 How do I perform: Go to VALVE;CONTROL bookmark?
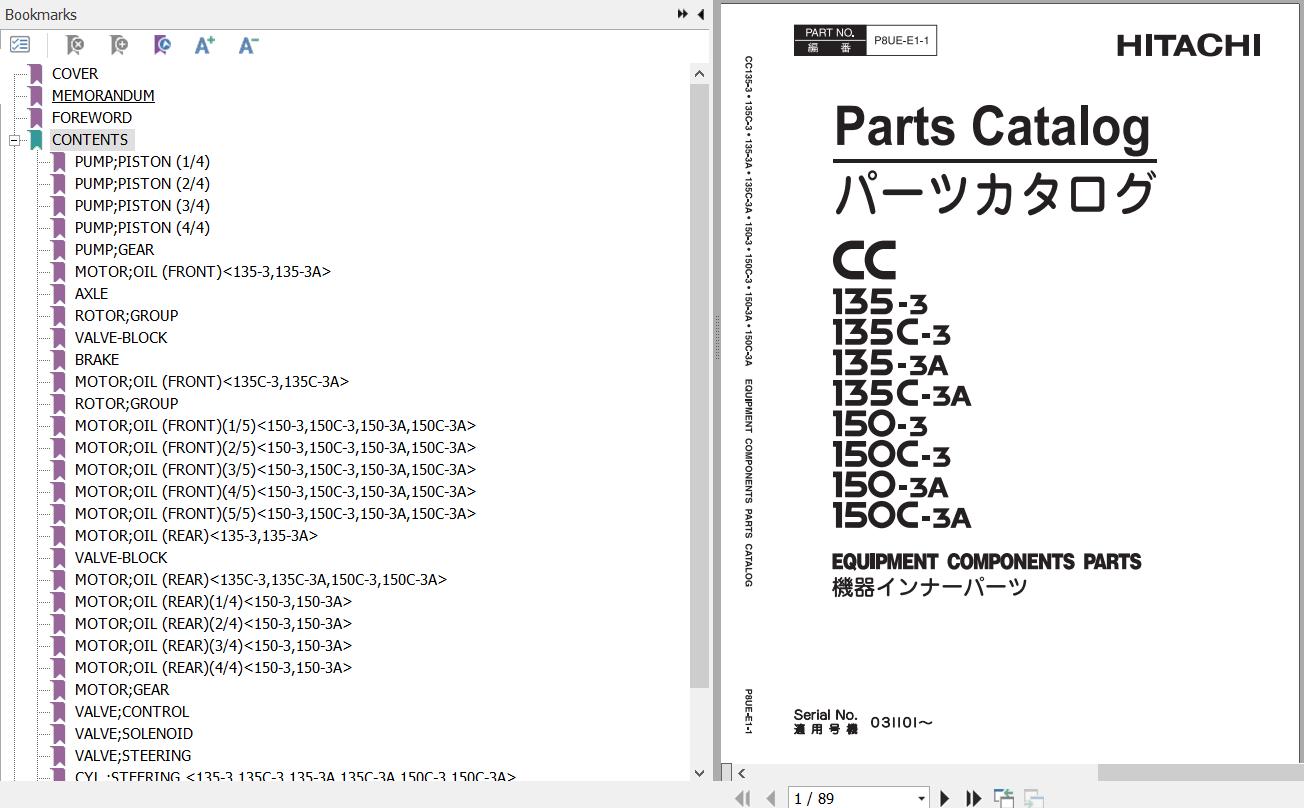132,711
